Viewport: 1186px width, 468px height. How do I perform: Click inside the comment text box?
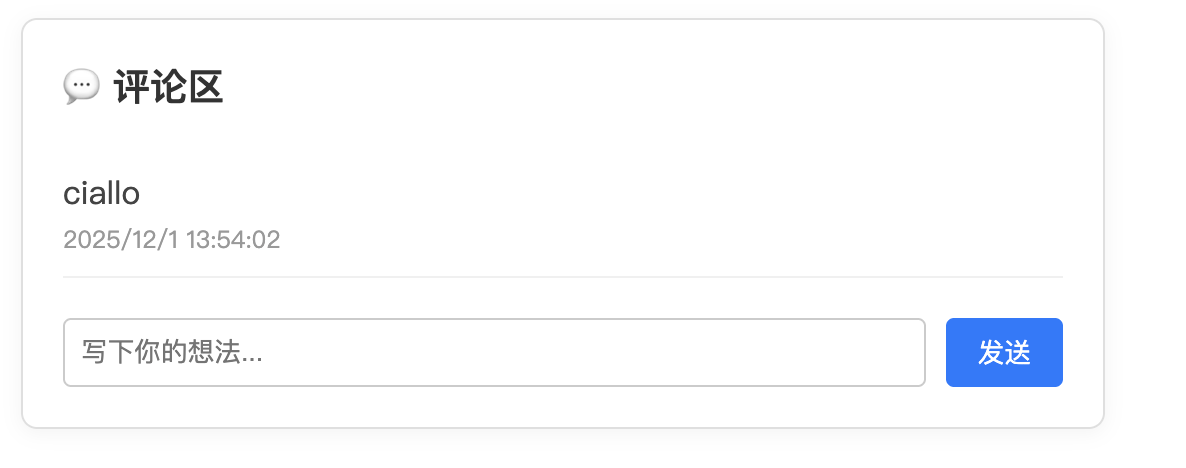pyautogui.click(x=494, y=352)
